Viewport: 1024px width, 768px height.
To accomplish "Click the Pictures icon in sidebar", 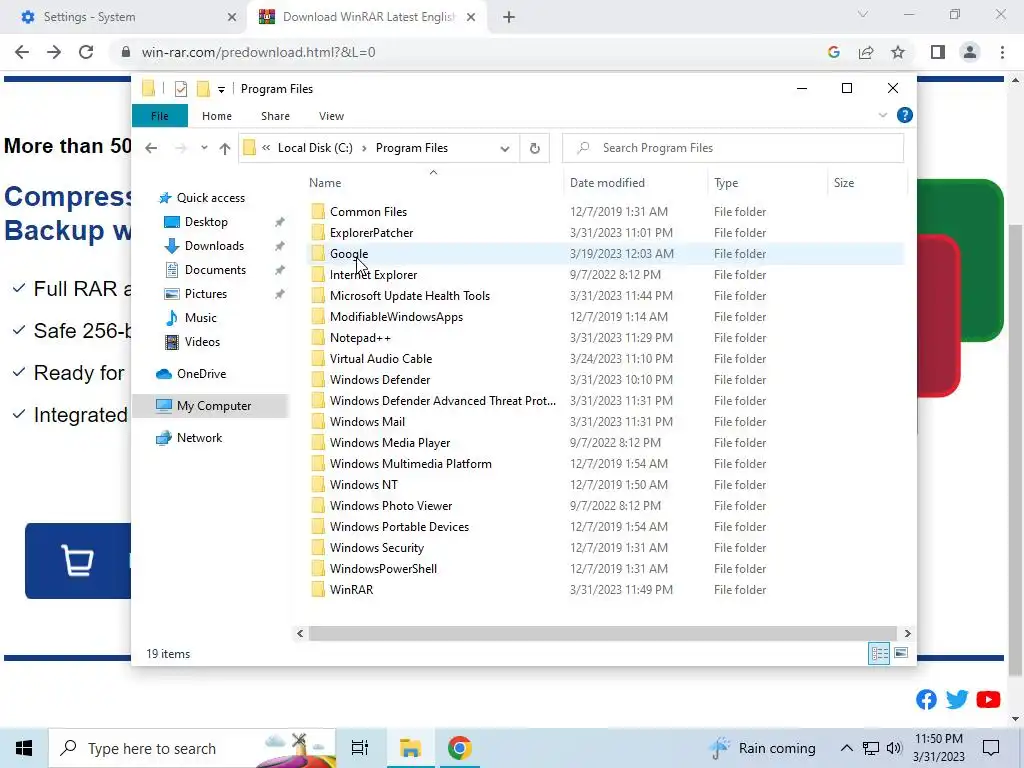I will 172,294.
